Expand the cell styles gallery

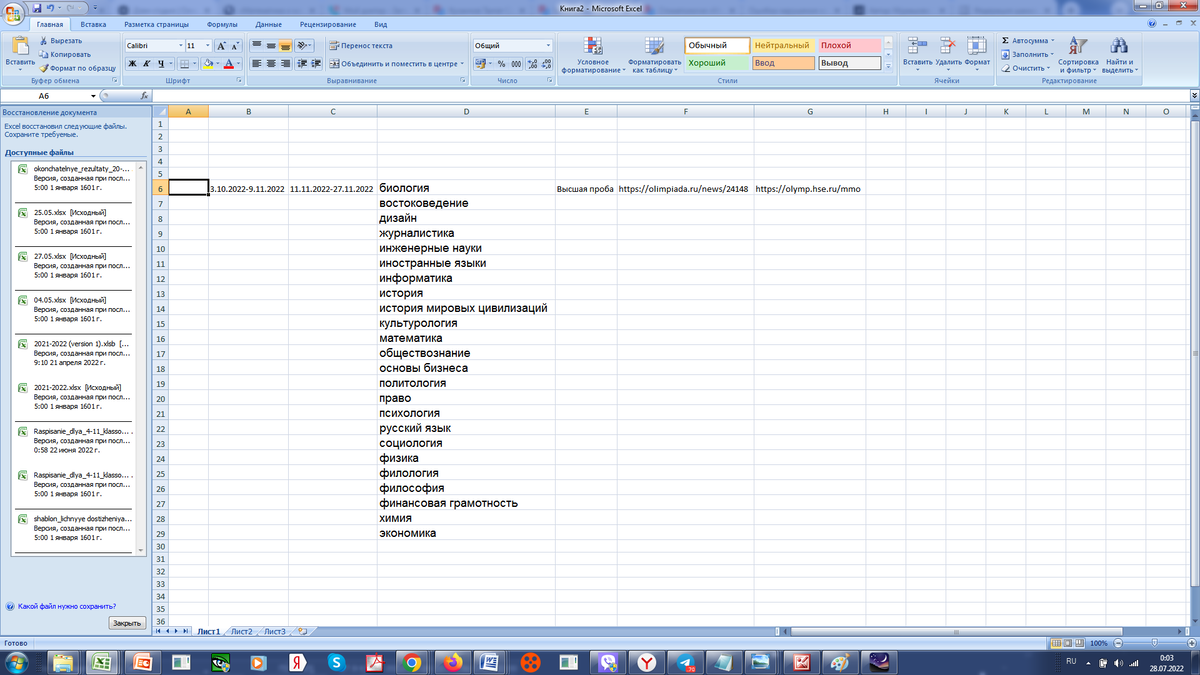click(x=889, y=67)
